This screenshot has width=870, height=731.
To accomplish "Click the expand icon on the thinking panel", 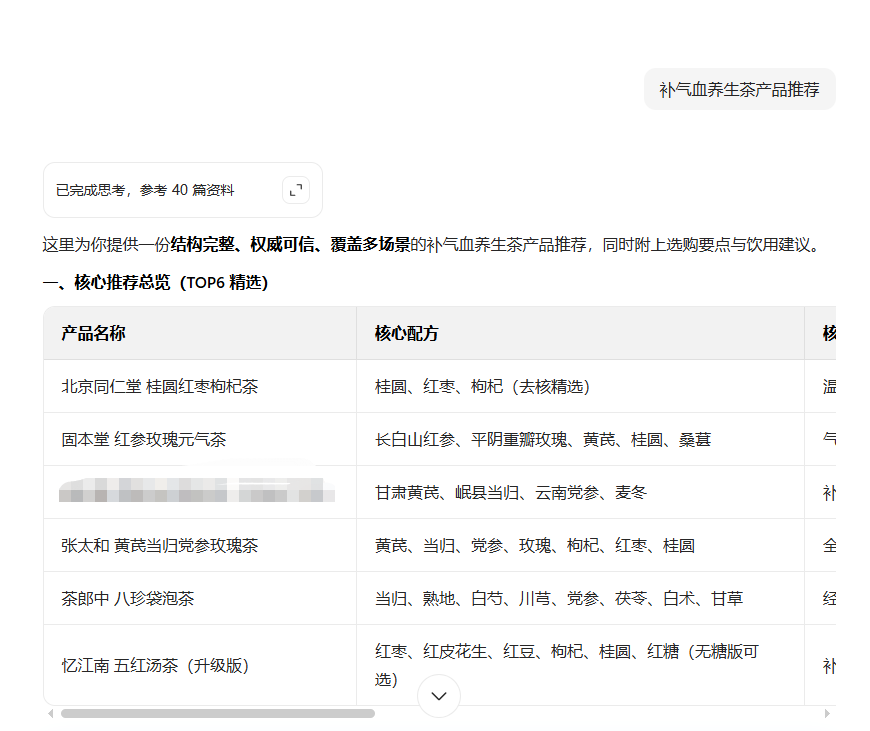I will [295, 189].
